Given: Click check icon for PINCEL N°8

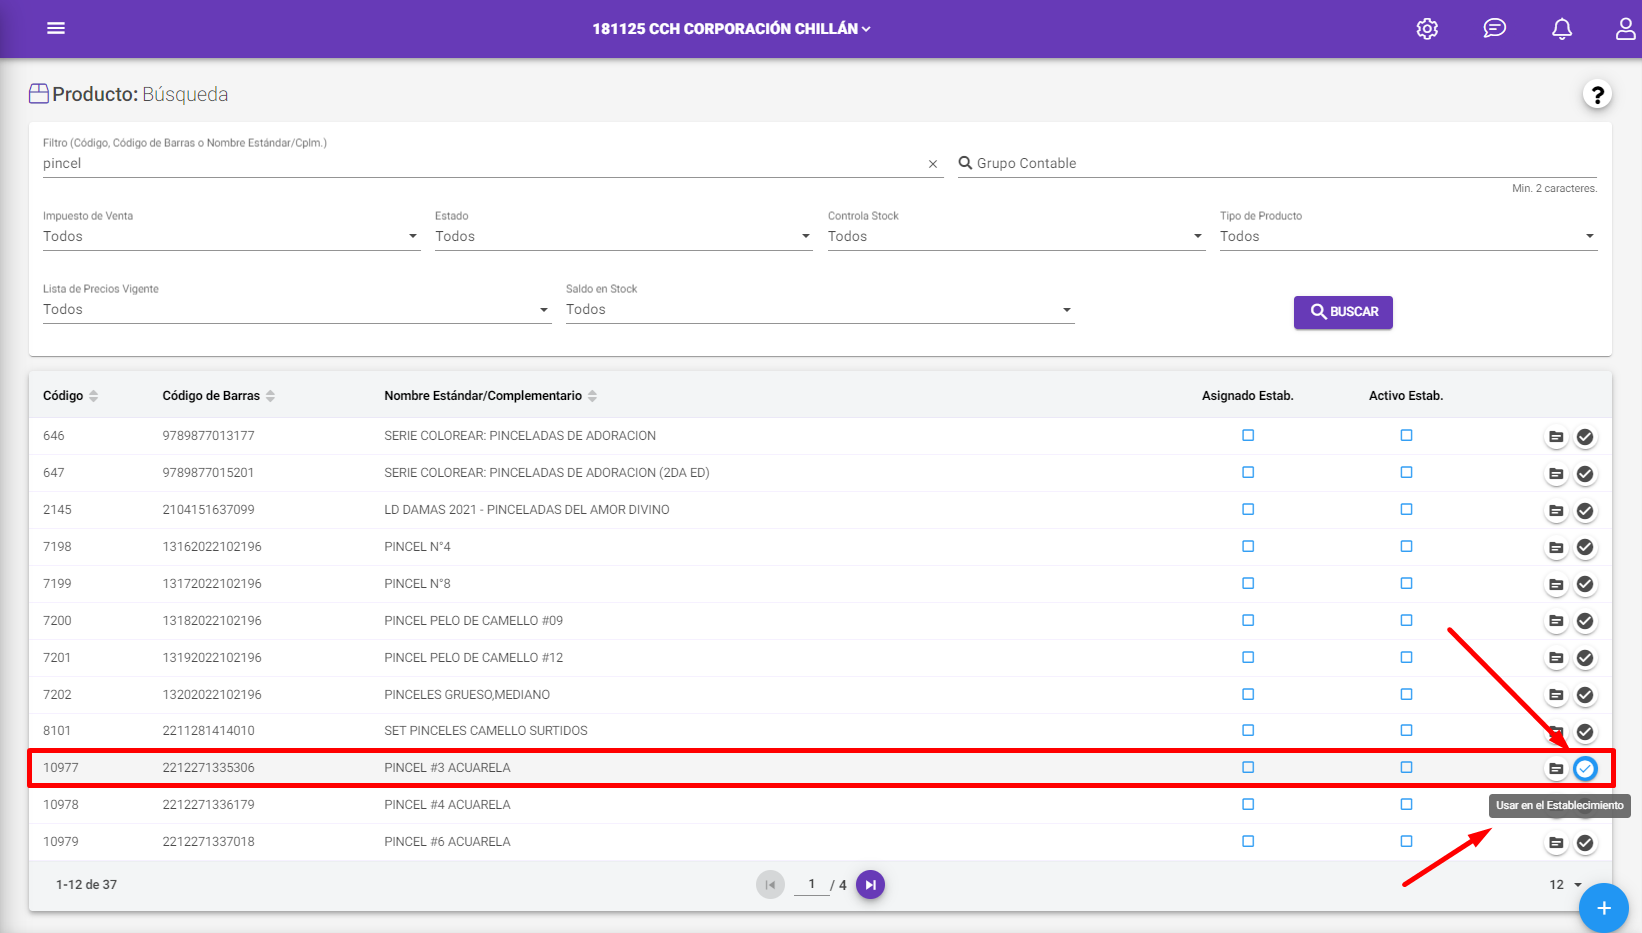Looking at the screenshot, I should tap(1585, 585).
